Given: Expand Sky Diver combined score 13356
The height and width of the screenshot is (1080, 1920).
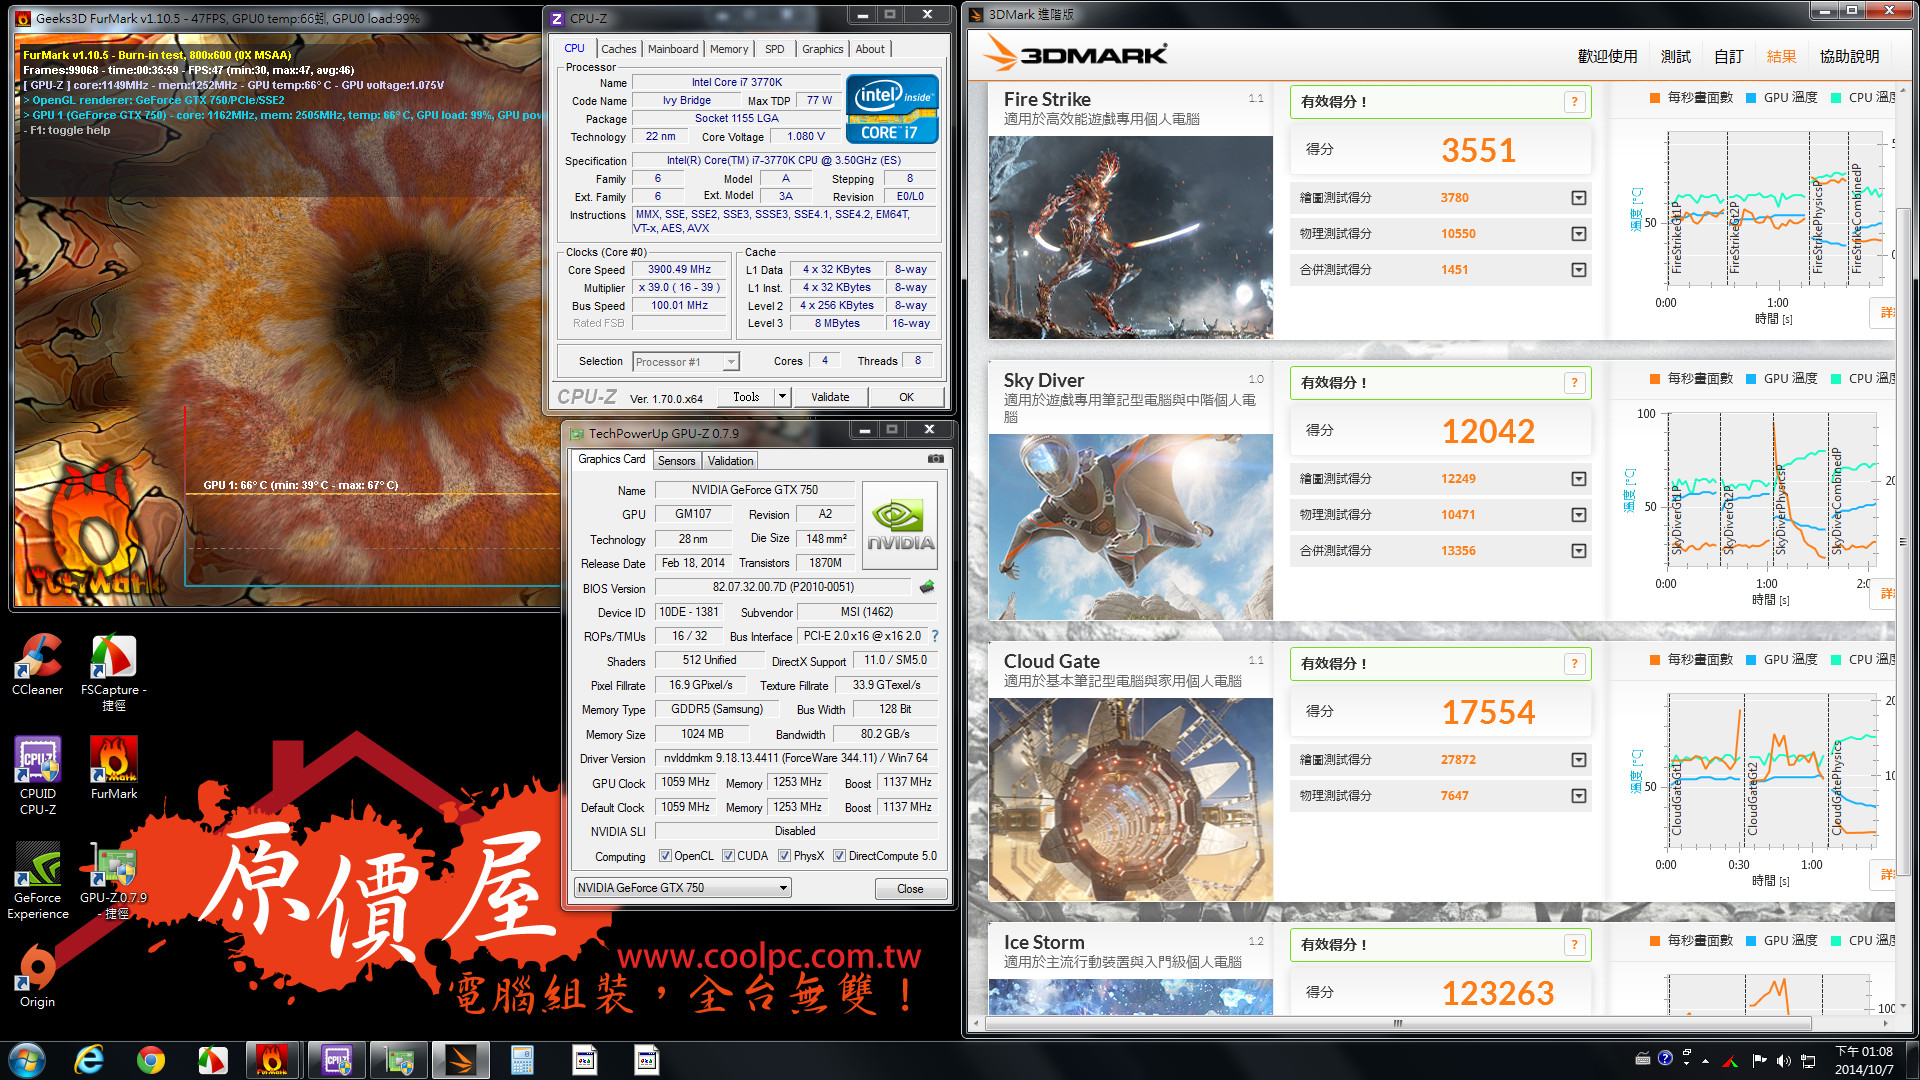Looking at the screenshot, I should [1578, 551].
